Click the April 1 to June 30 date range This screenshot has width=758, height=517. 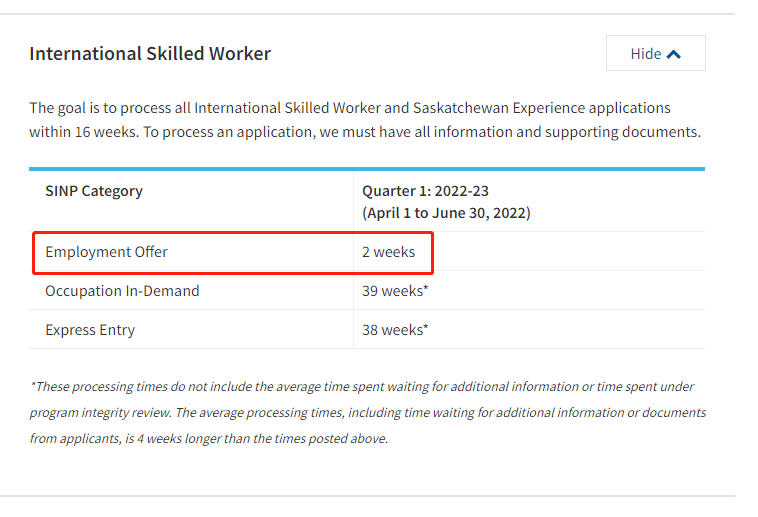tap(446, 213)
